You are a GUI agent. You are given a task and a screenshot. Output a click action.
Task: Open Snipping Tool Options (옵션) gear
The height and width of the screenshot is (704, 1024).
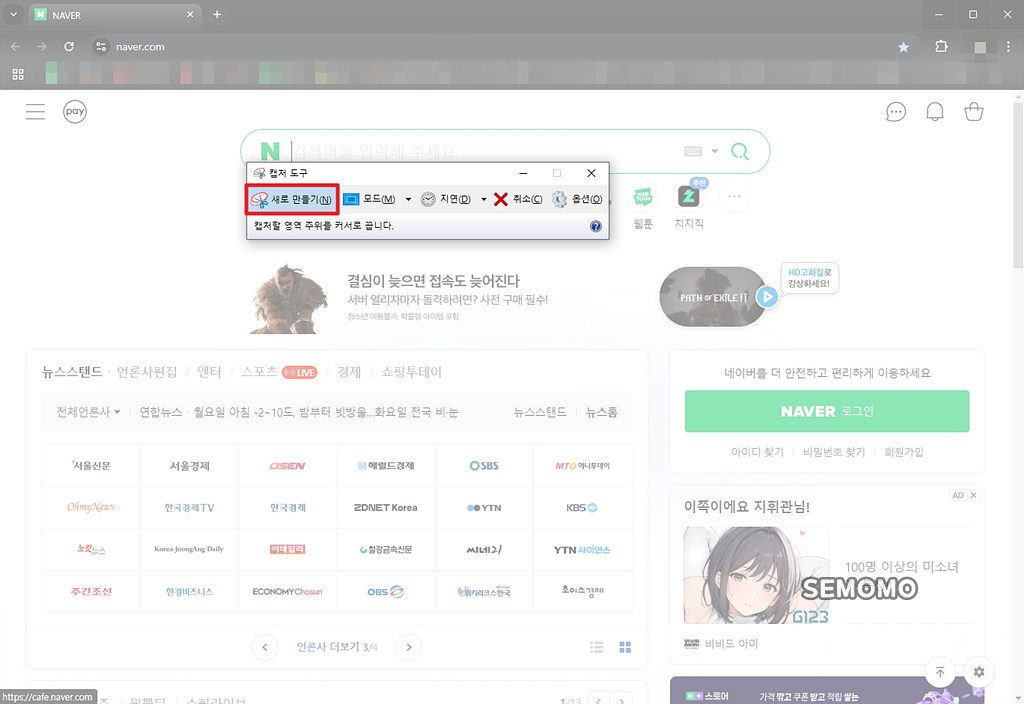[x=577, y=199]
